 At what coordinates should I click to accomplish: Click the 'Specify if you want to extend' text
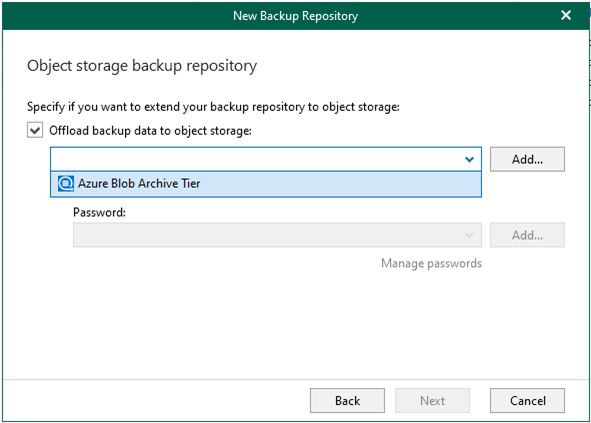coord(213,107)
